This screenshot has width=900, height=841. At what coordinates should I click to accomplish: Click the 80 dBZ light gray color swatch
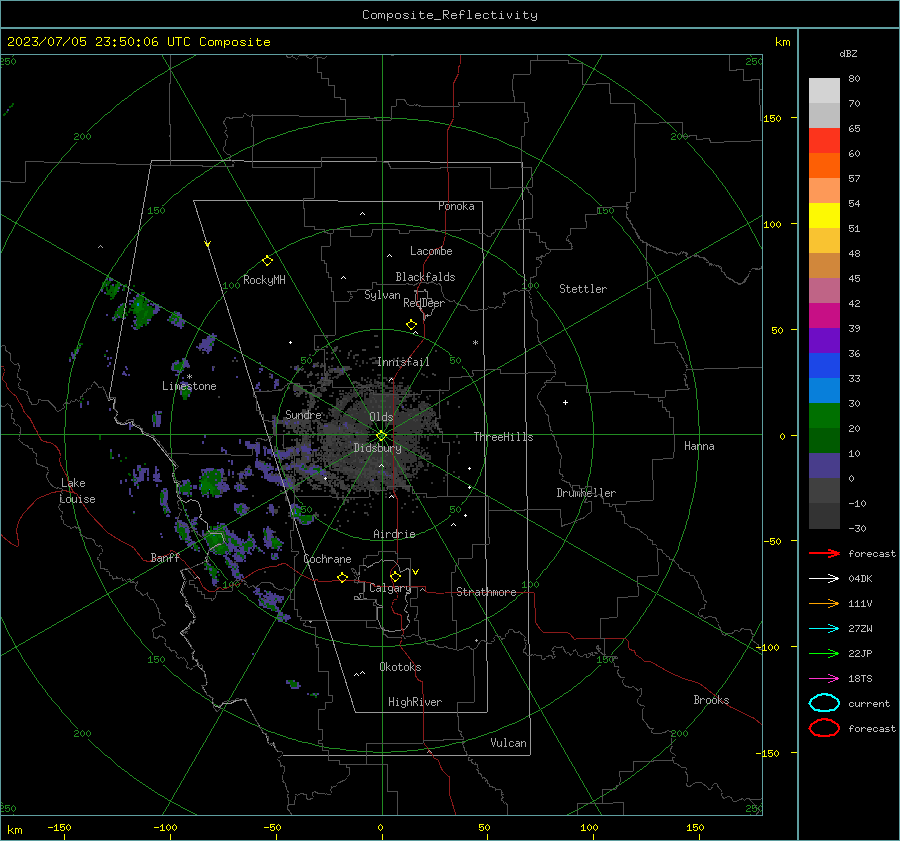(x=824, y=91)
